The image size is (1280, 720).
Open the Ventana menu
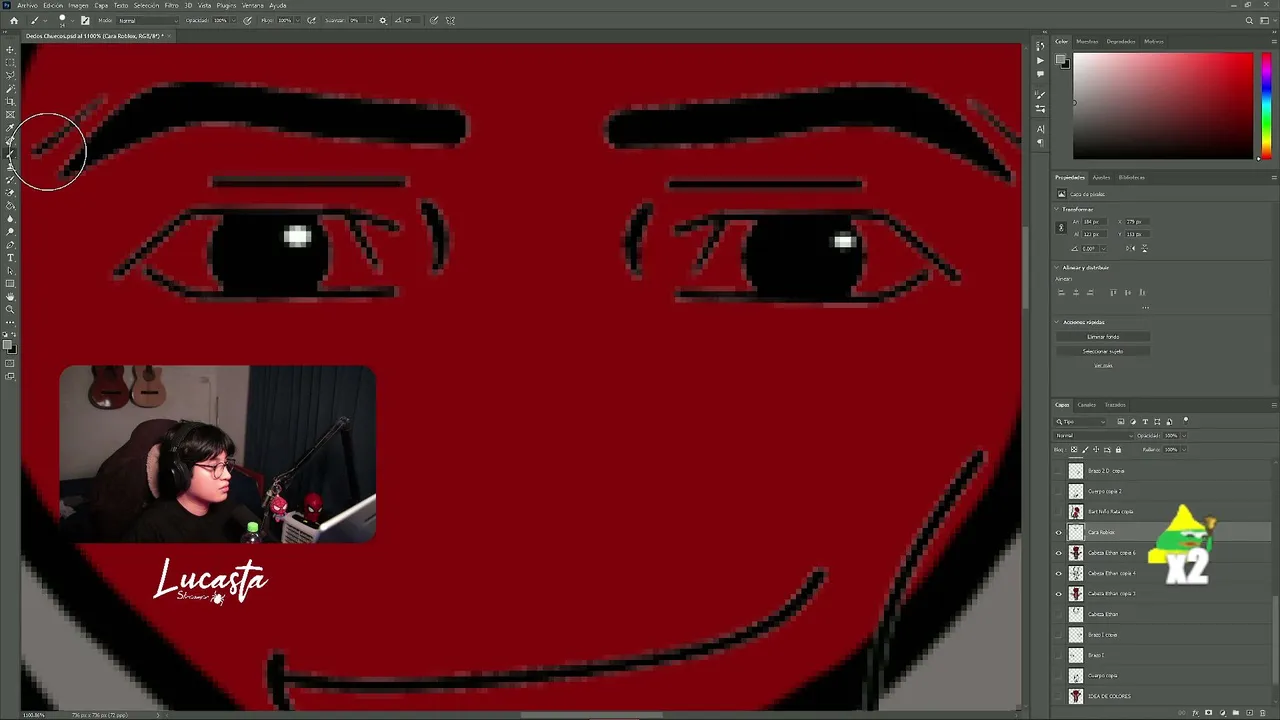tap(253, 5)
